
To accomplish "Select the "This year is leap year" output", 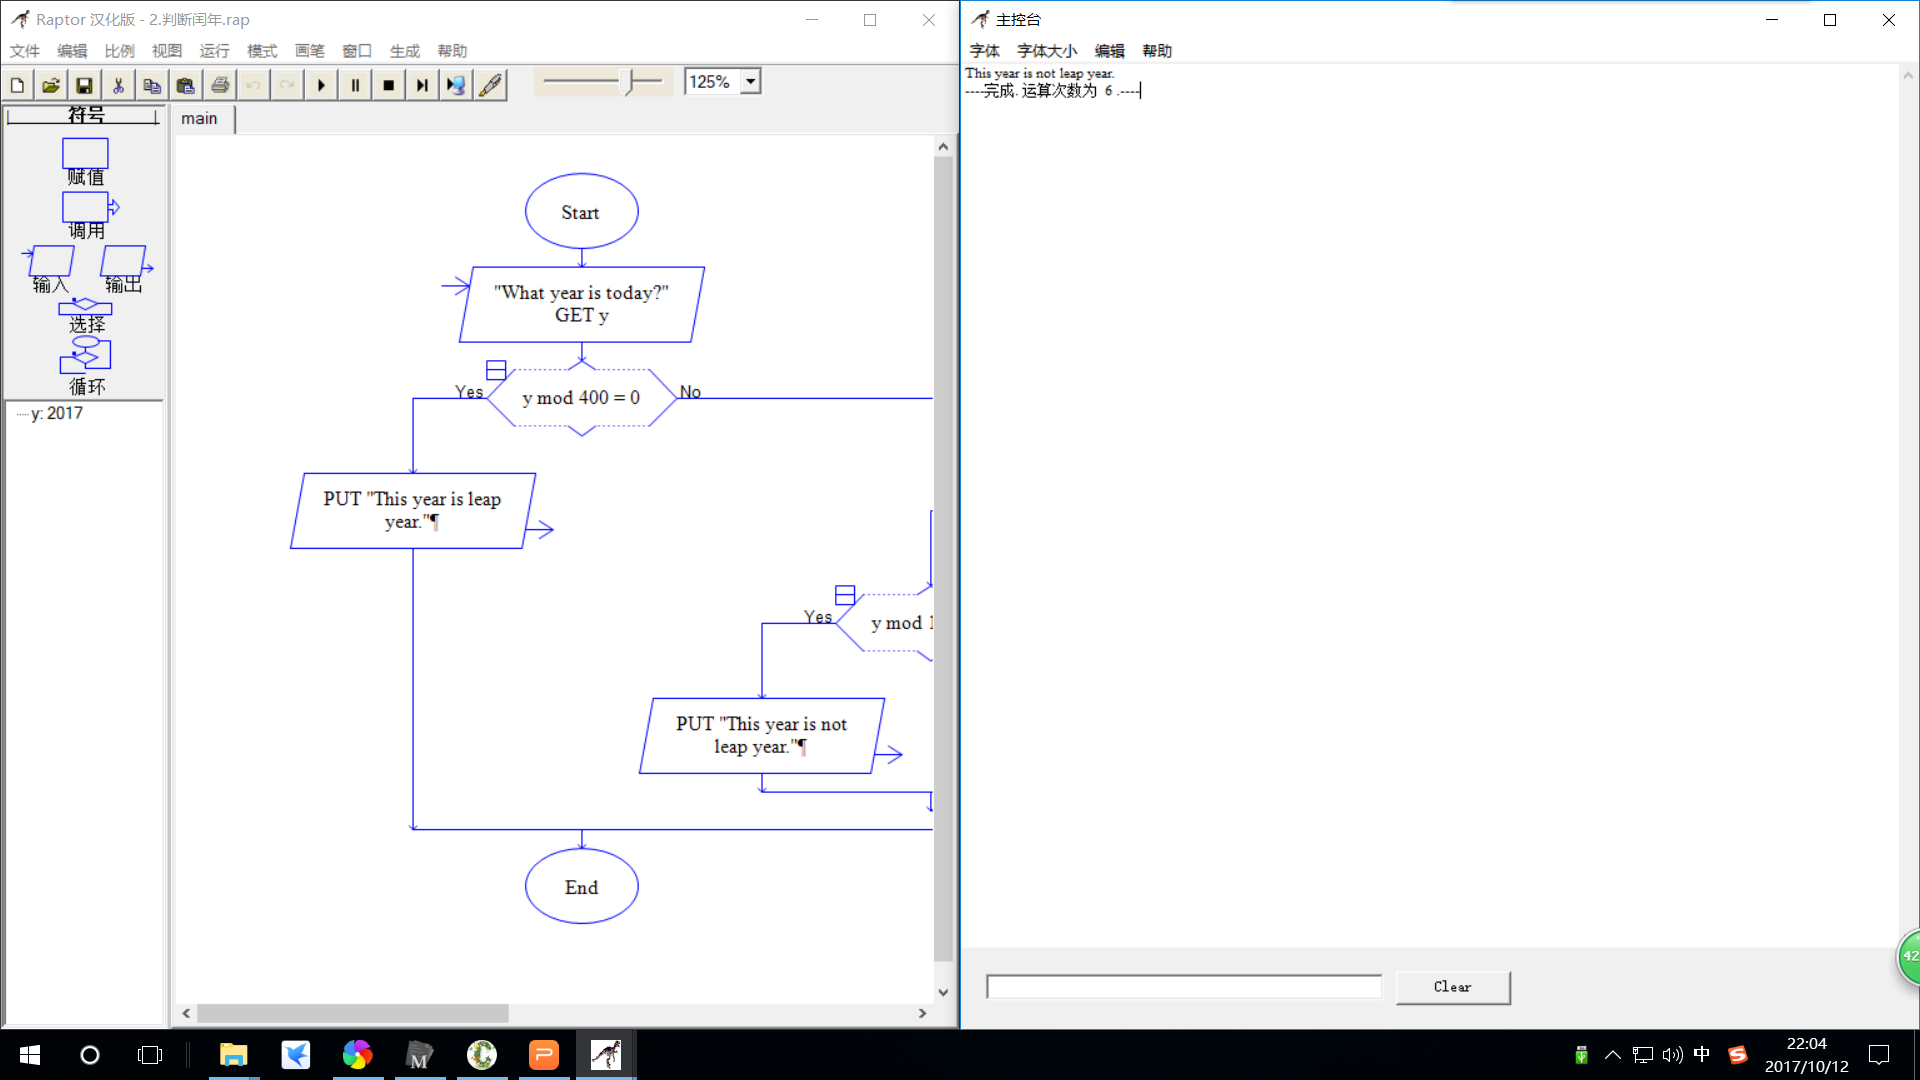I will coord(413,511).
